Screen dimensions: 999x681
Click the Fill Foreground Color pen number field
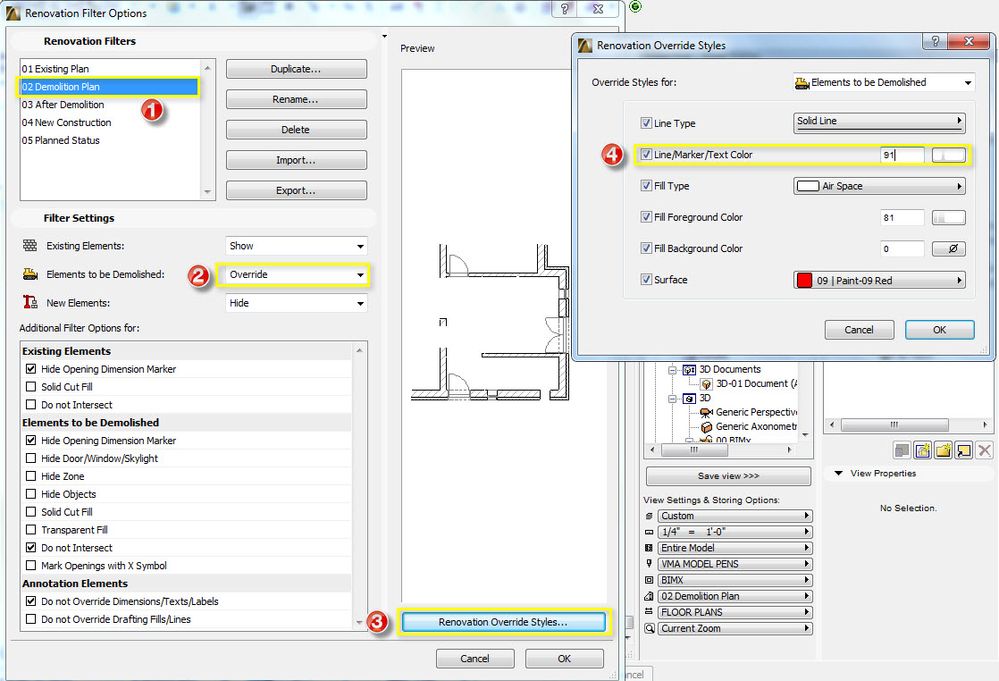point(902,217)
